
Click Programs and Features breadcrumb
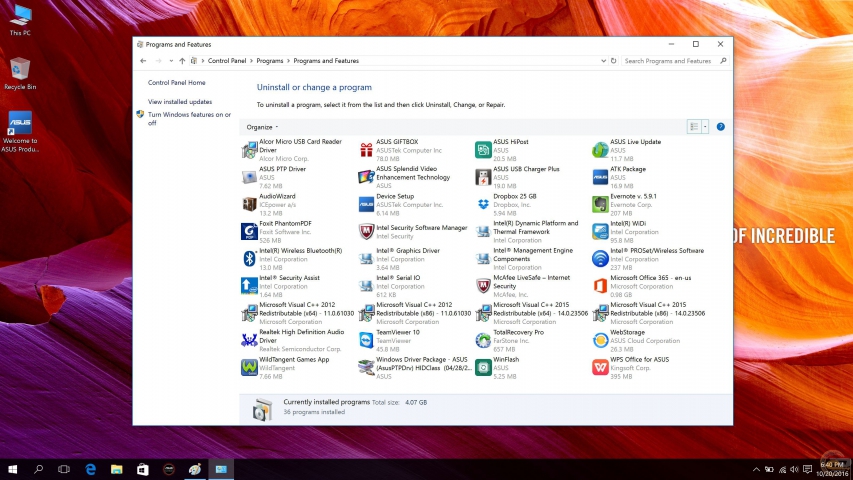point(326,61)
